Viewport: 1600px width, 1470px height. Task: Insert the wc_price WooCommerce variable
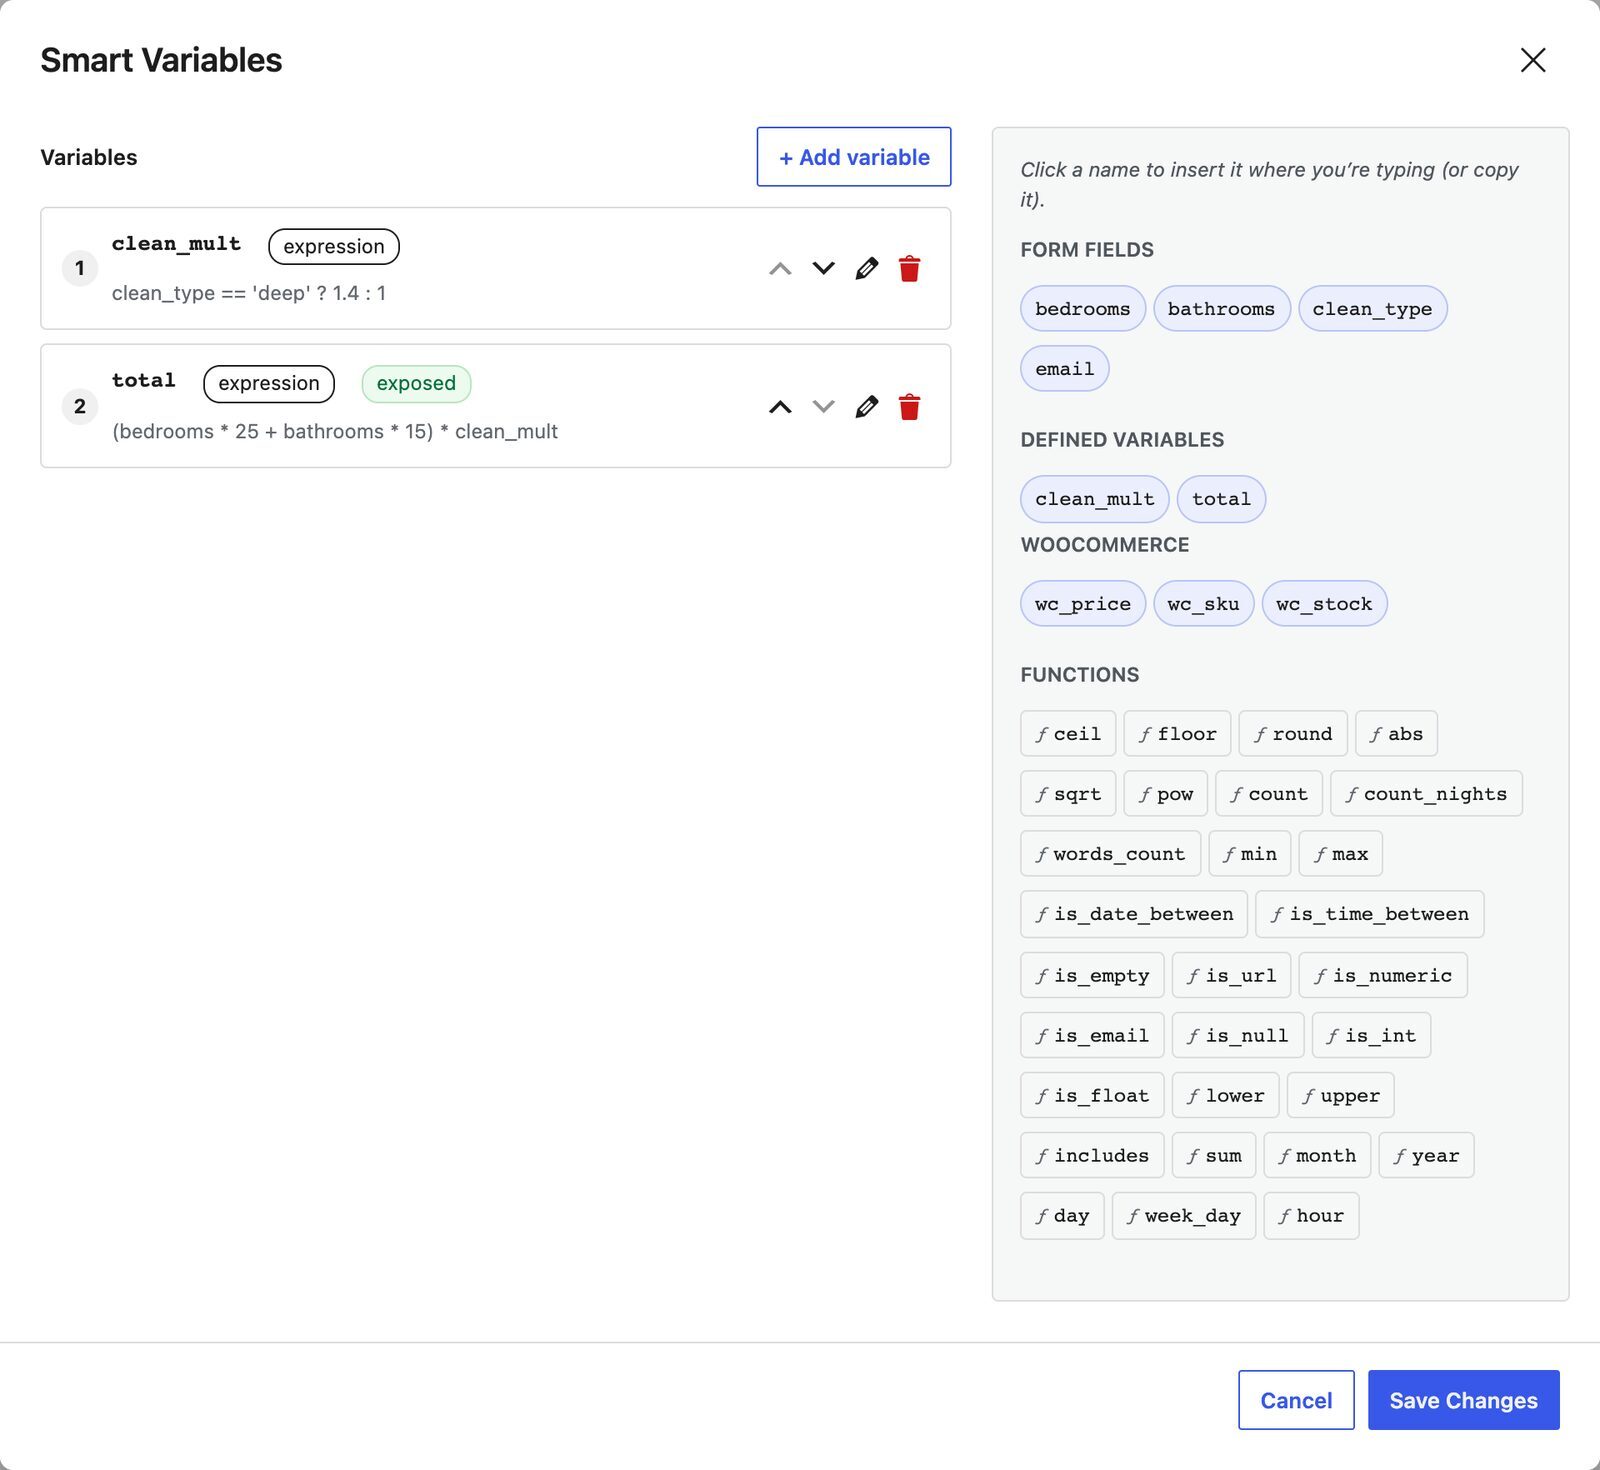tap(1083, 603)
